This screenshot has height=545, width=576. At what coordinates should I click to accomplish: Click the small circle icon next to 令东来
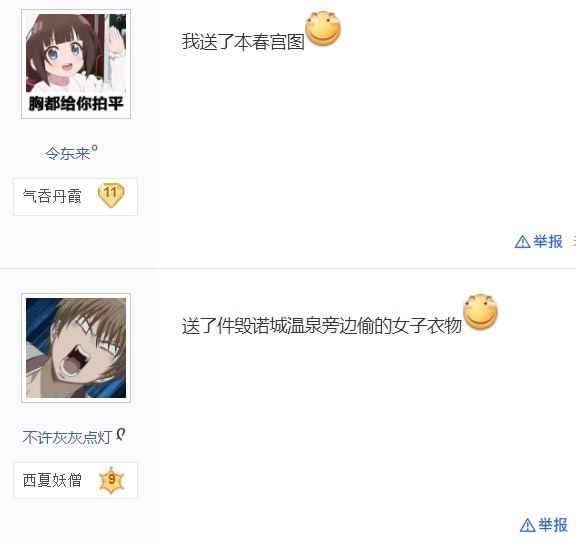[94, 148]
